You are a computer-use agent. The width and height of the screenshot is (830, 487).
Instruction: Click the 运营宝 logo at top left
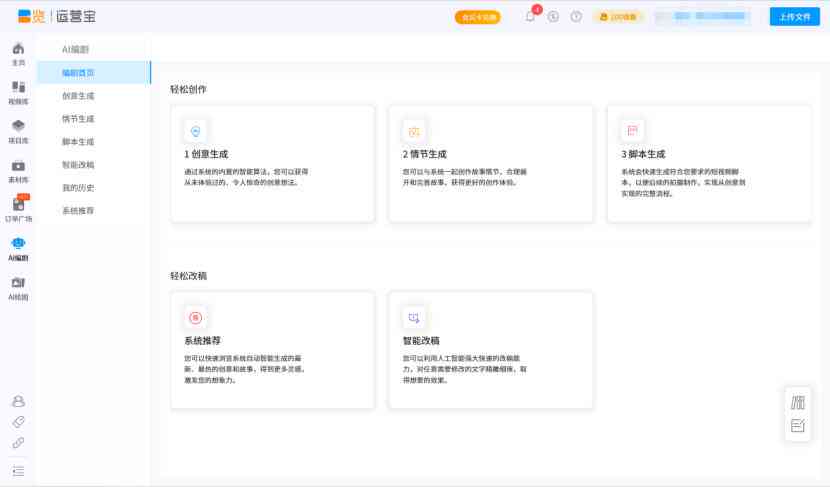[x=57, y=16]
